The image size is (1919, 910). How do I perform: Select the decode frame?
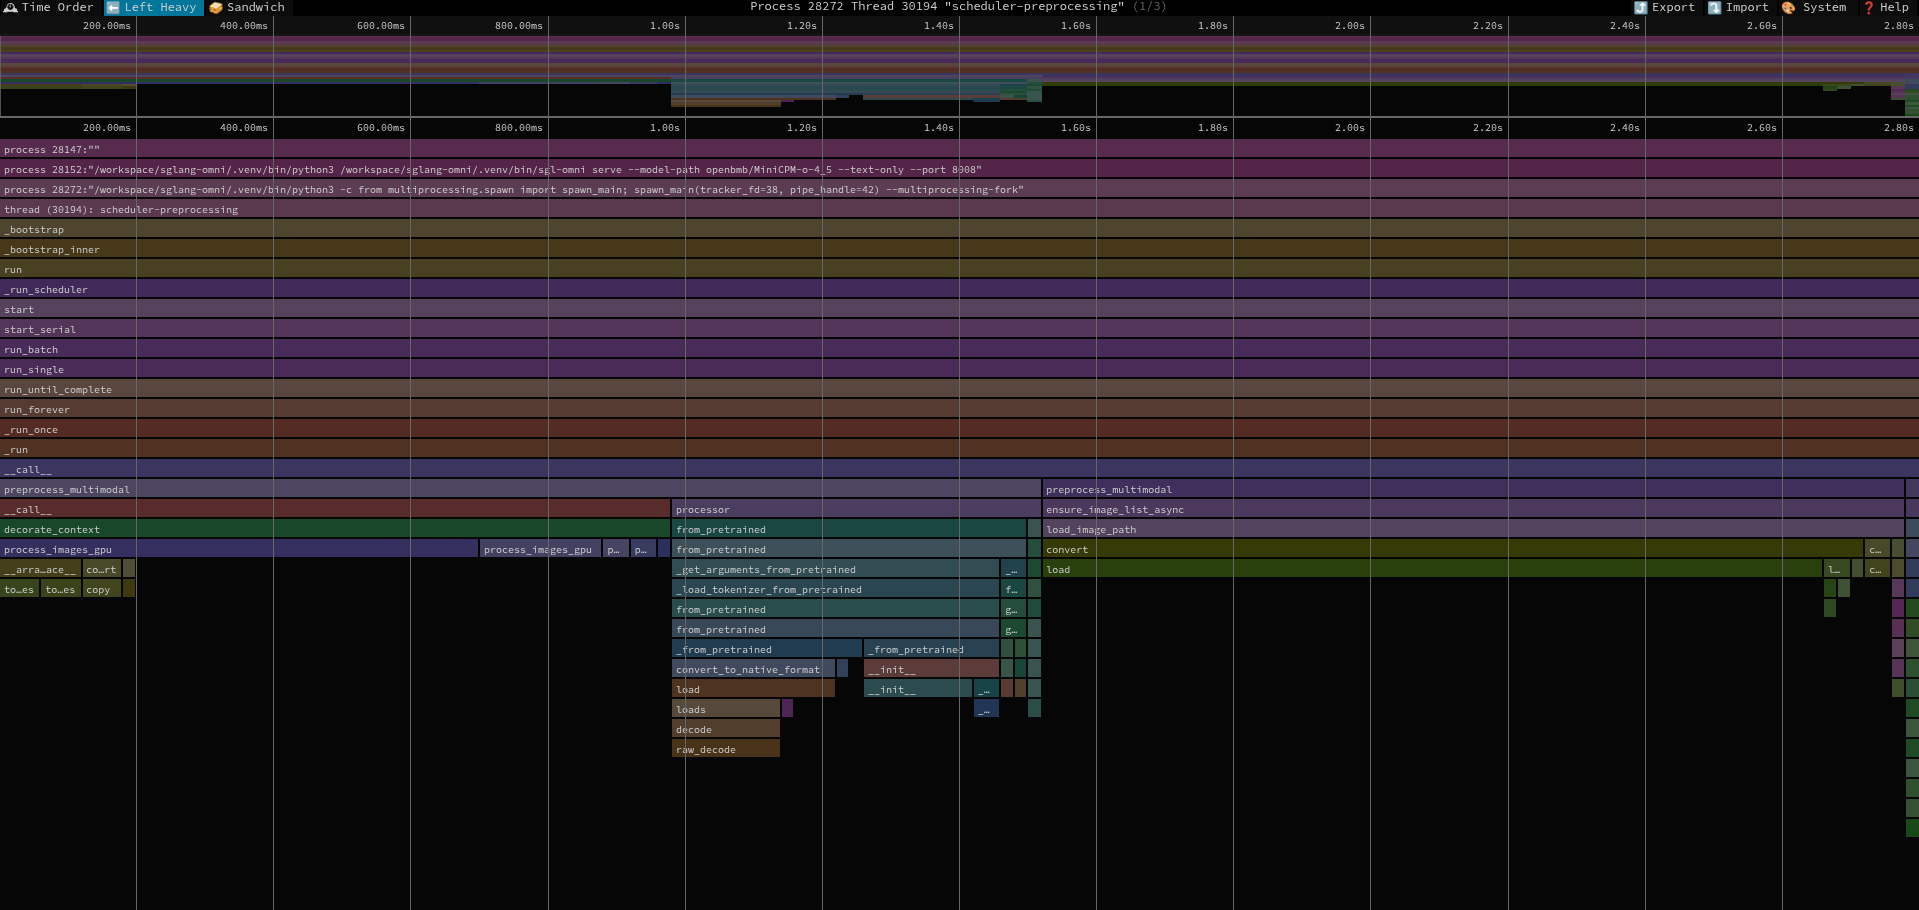(x=726, y=729)
